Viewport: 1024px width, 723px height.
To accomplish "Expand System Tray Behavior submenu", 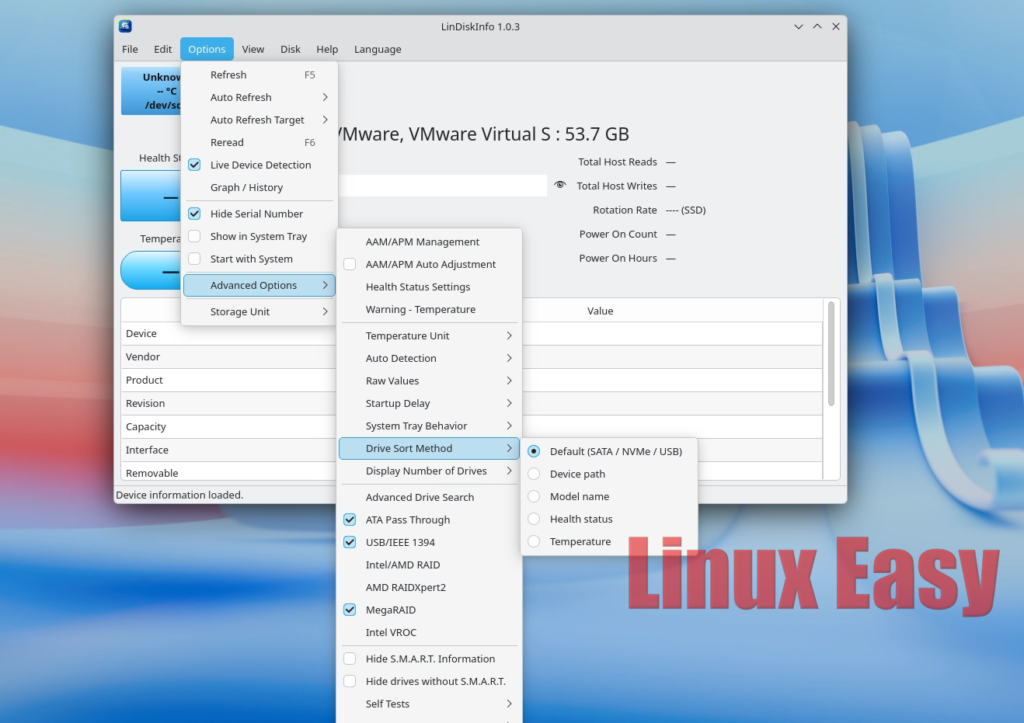I will 429,426.
